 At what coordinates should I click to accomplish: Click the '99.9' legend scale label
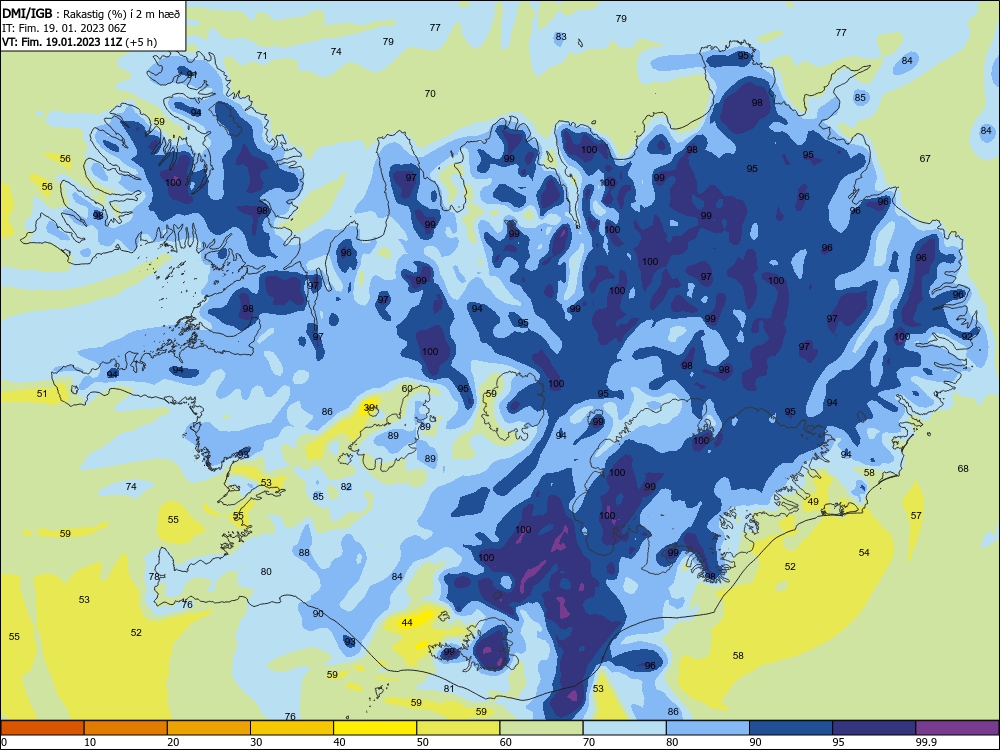click(x=925, y=742)
